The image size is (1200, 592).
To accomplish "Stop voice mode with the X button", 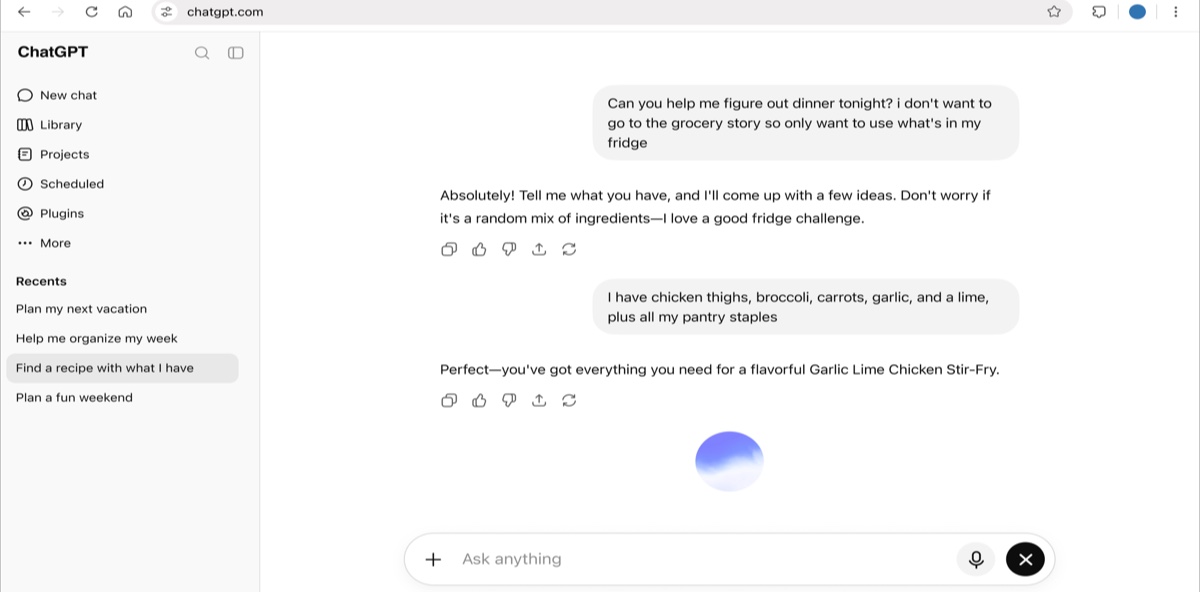I will pos(1025,559).
